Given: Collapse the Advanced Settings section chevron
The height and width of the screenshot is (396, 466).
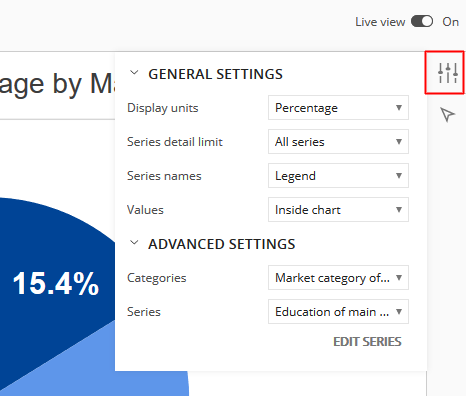Looking at the screenshot, I should tap(134, 242).
